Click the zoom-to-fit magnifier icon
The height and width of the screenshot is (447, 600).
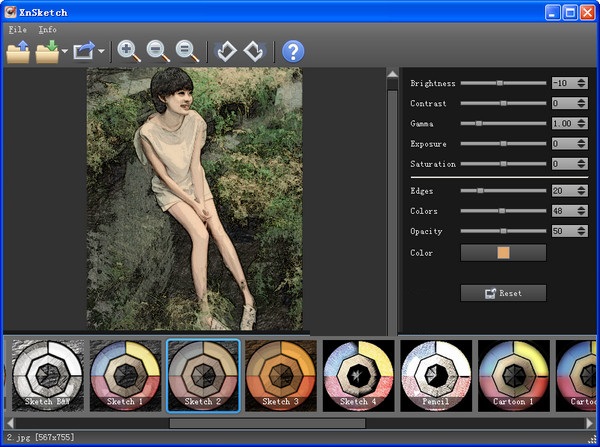[186, 51]
